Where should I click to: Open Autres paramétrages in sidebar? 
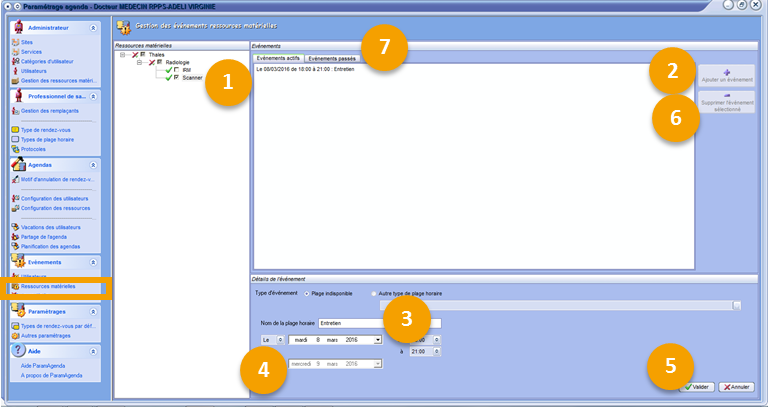click(49, 336)
